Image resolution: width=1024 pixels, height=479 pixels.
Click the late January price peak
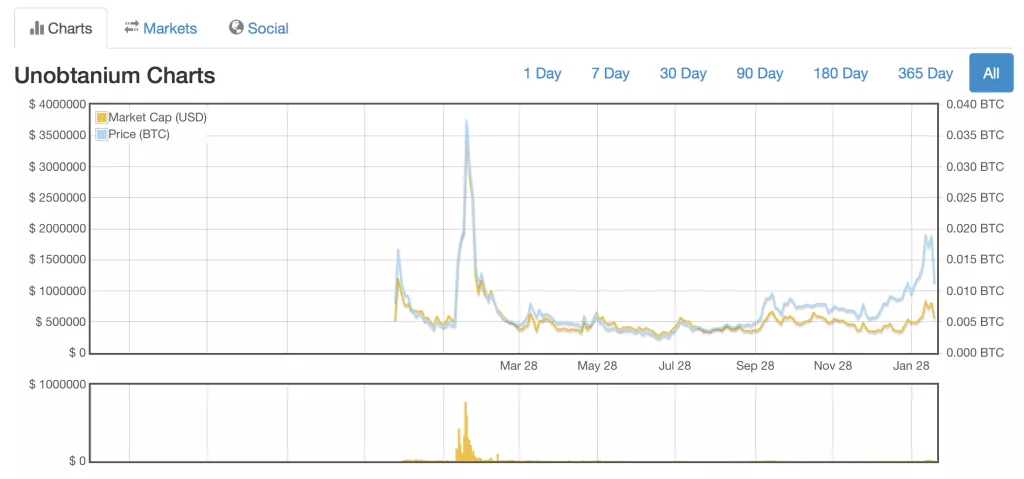(x=927, y=236)
